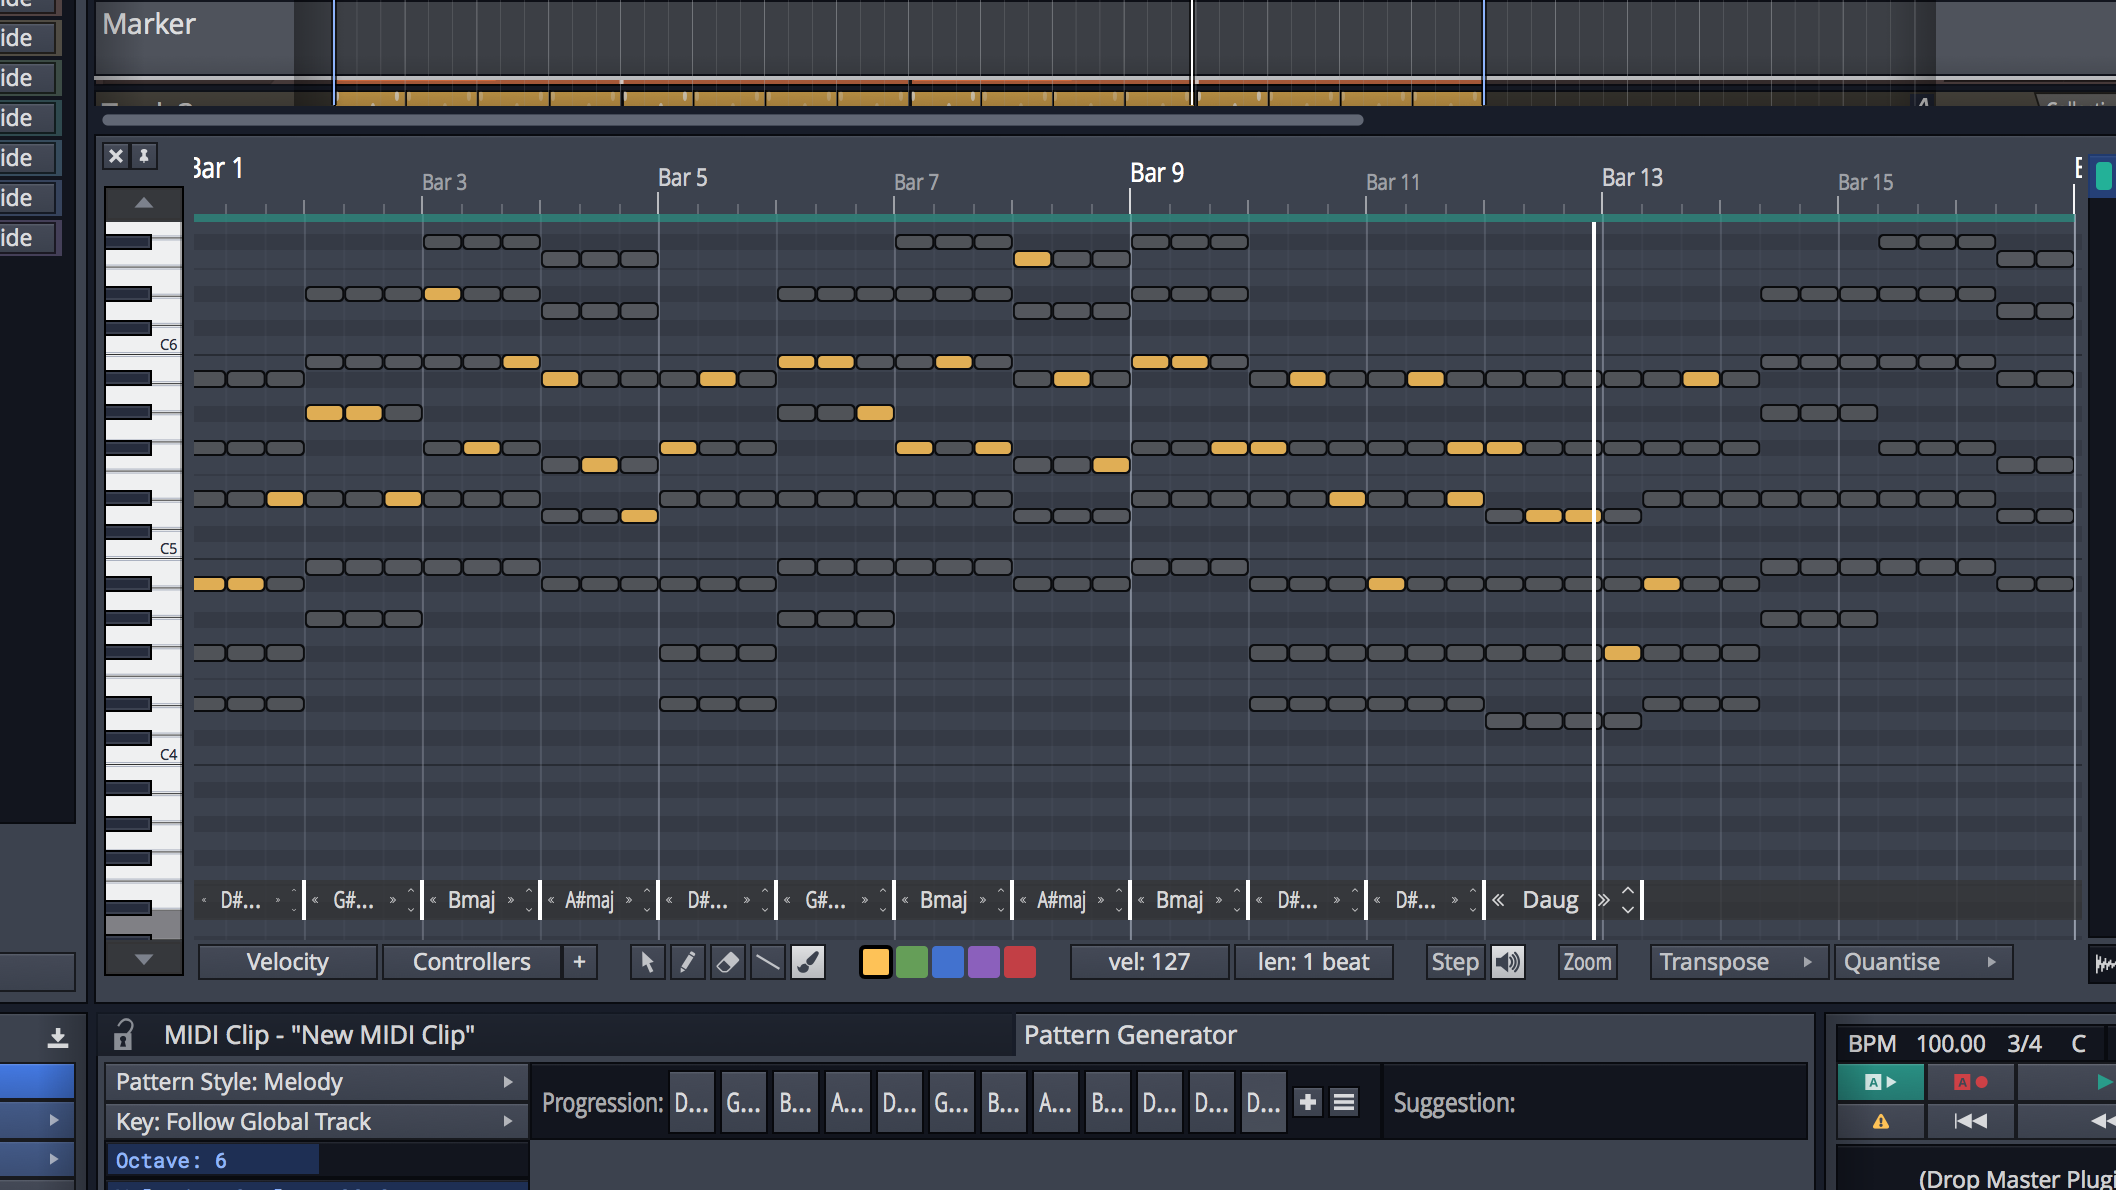Click the up/down stepper after Daug chord
Screen dimensions: 2116x1190
[1628, 900]
